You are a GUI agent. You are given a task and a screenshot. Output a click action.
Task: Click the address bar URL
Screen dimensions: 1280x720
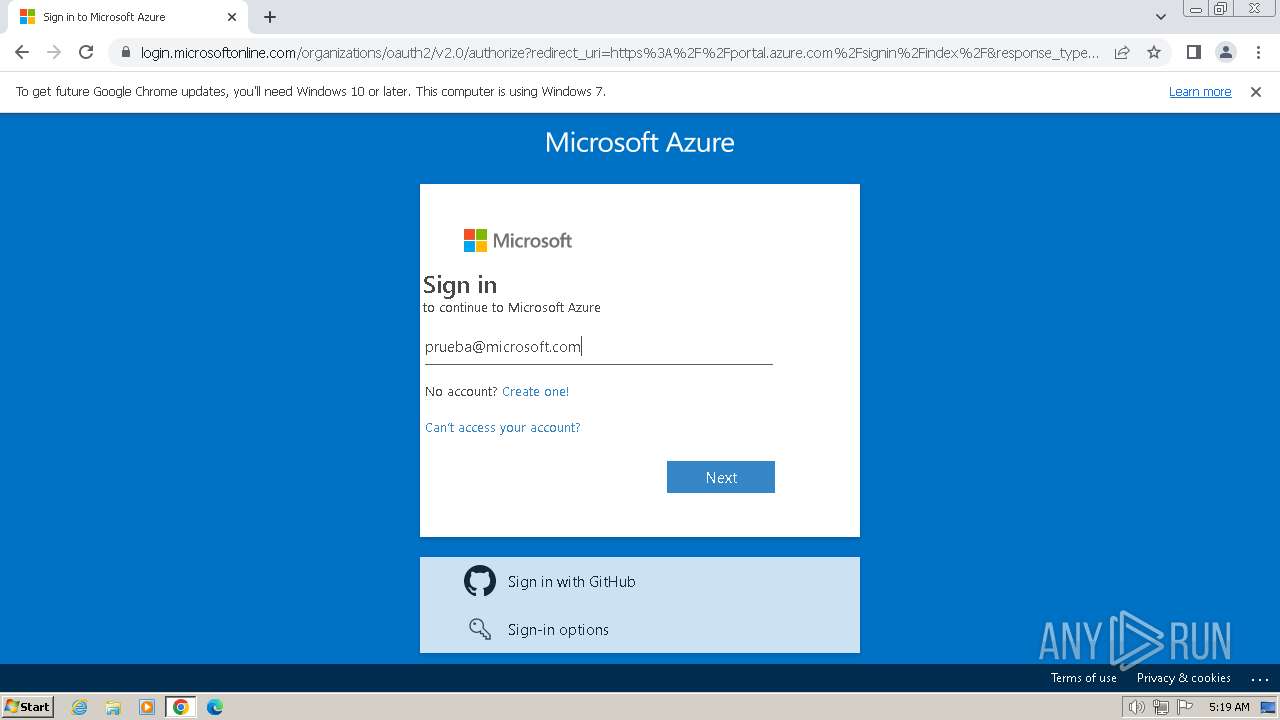click(620, 53)
